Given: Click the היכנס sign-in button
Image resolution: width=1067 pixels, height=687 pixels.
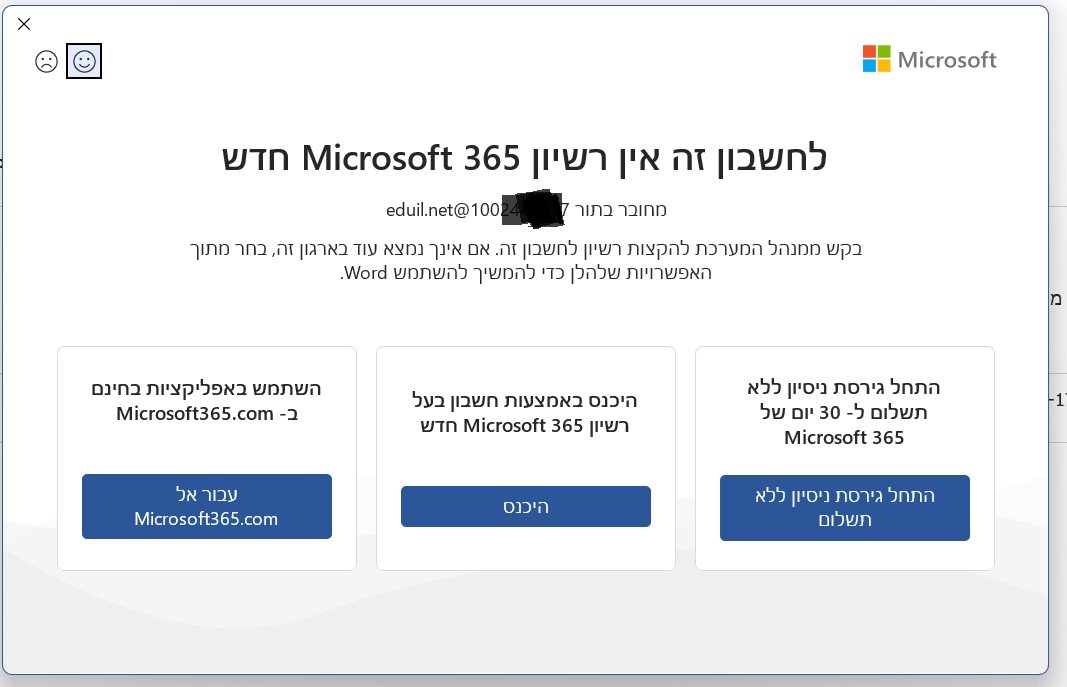Looking at the screenshot, I should [x=525, y=506].
